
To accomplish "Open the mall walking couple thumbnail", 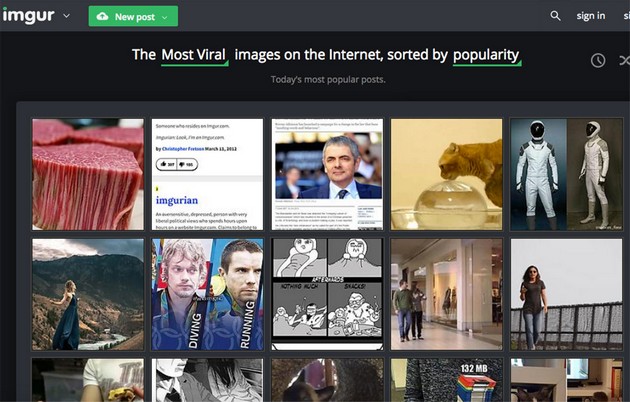I will click(x=446, y=294).
